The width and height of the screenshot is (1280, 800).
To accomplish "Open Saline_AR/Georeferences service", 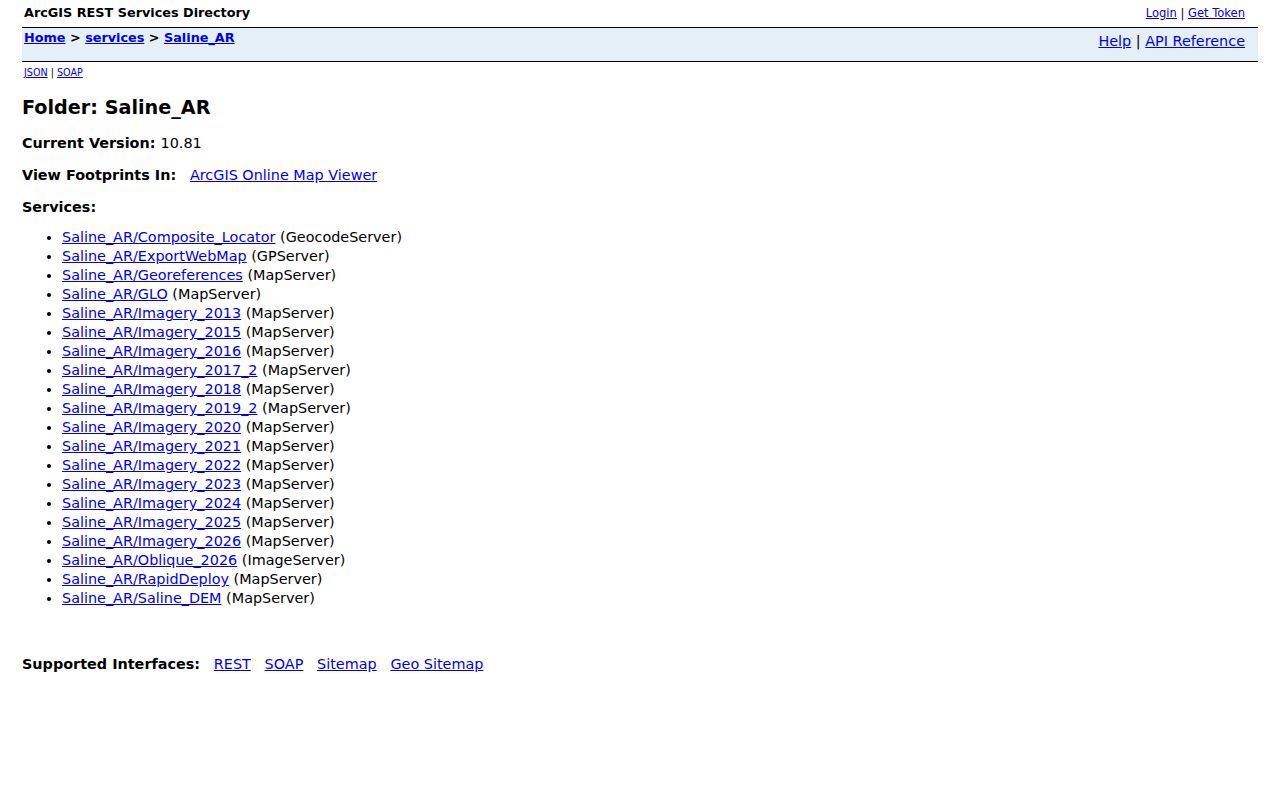I will tap(152, 275).
